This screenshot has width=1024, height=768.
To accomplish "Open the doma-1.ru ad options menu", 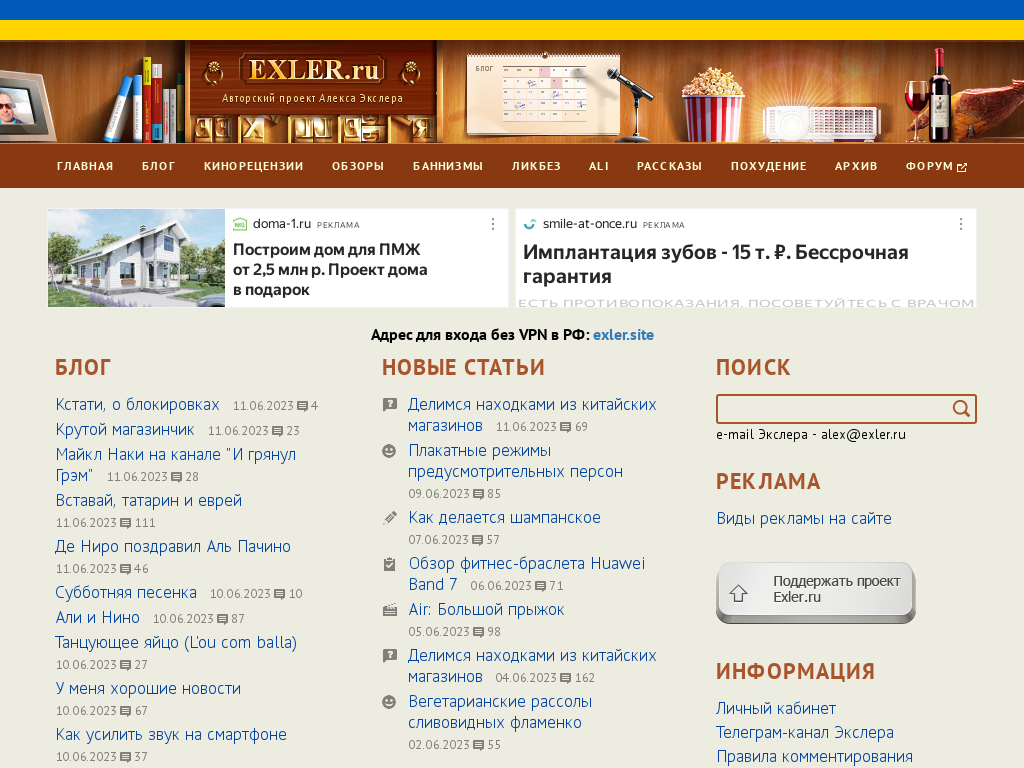I will pos(493,225).
